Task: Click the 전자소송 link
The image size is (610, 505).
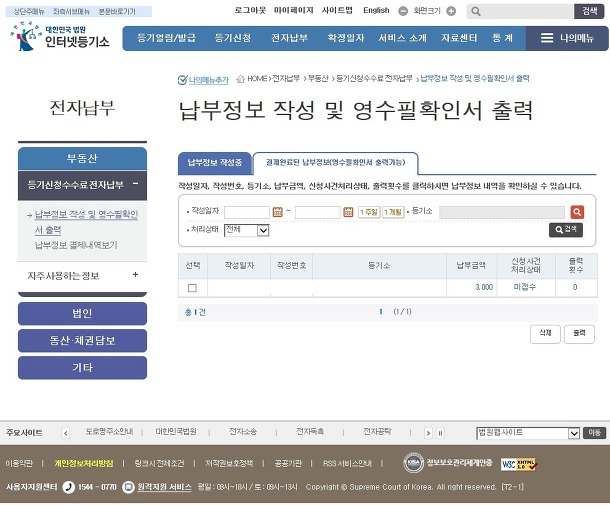Action: (x=243, y=432)
